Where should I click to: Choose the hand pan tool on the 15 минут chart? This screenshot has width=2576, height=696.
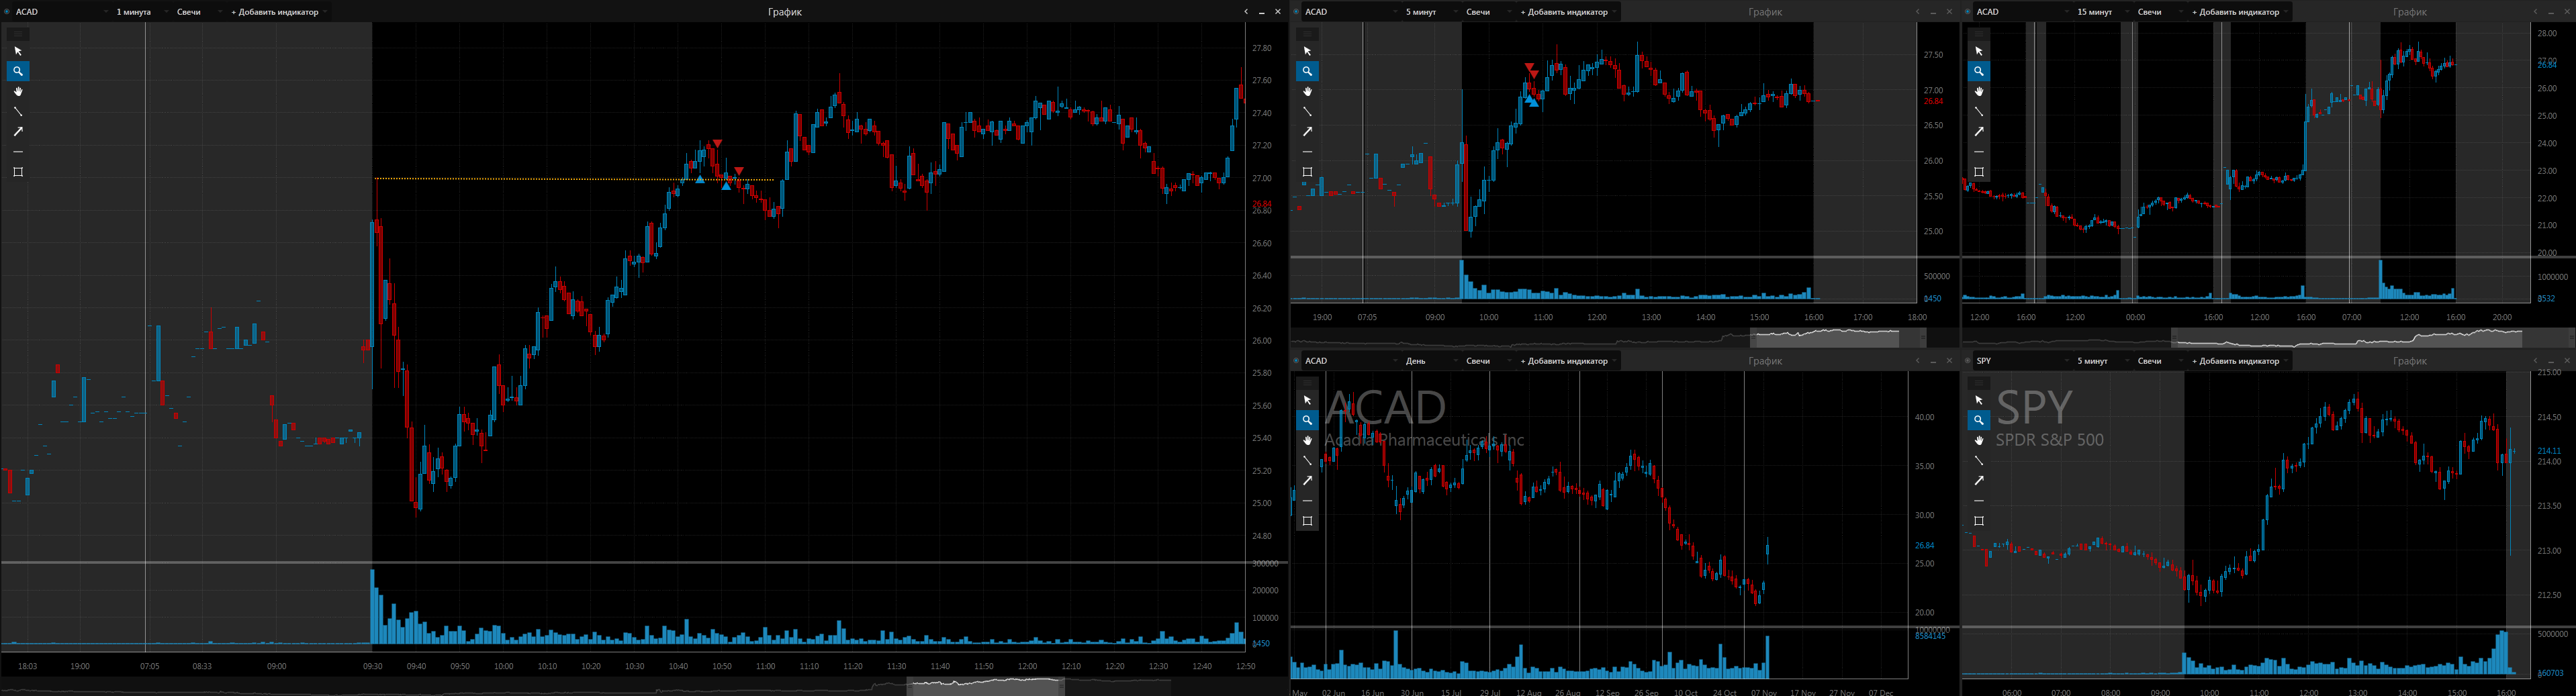coord(1979,91)
